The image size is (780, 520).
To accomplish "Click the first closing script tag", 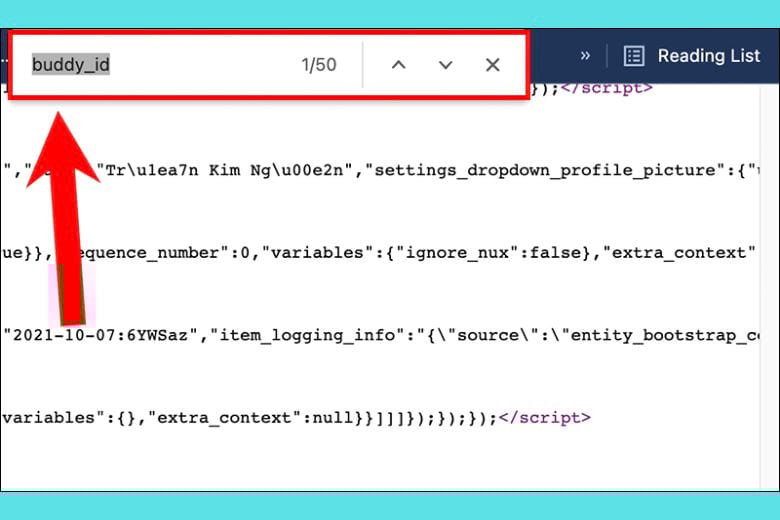I will coord(607,90).
